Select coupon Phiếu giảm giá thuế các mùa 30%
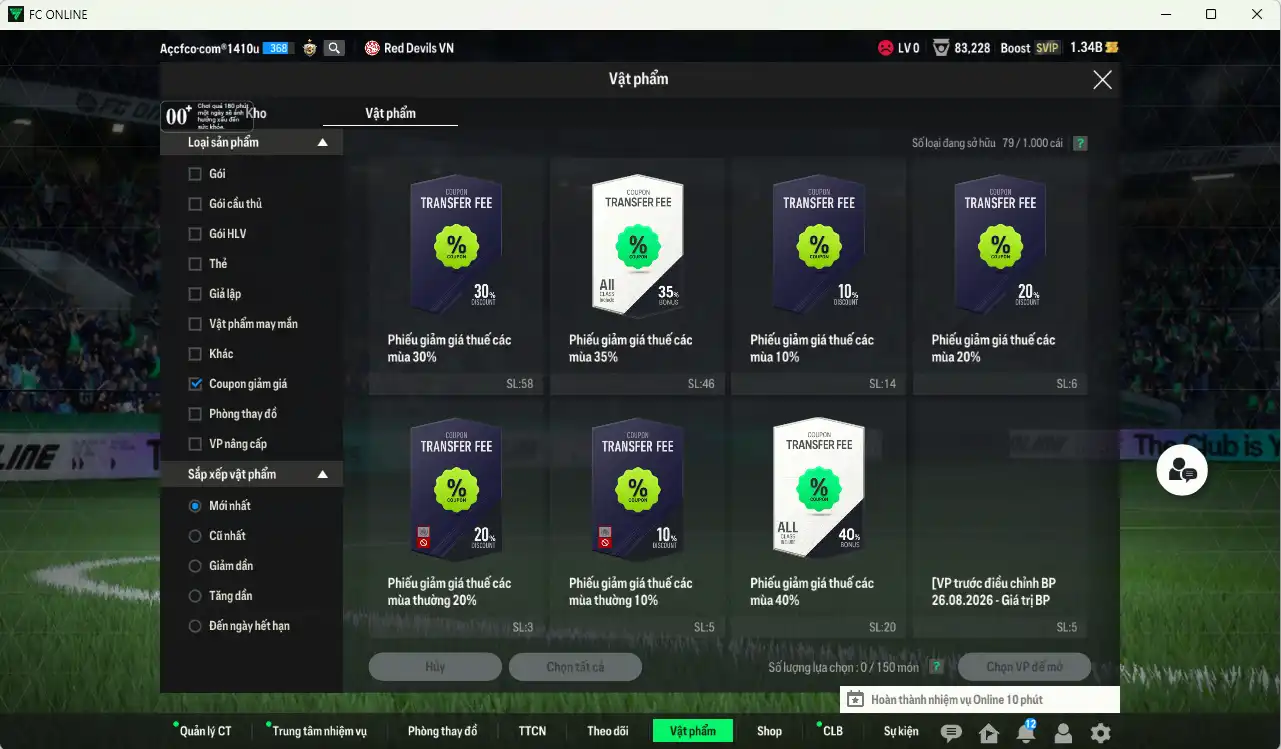The width and height of the screenshot is (1281, 749). (456, 275)
